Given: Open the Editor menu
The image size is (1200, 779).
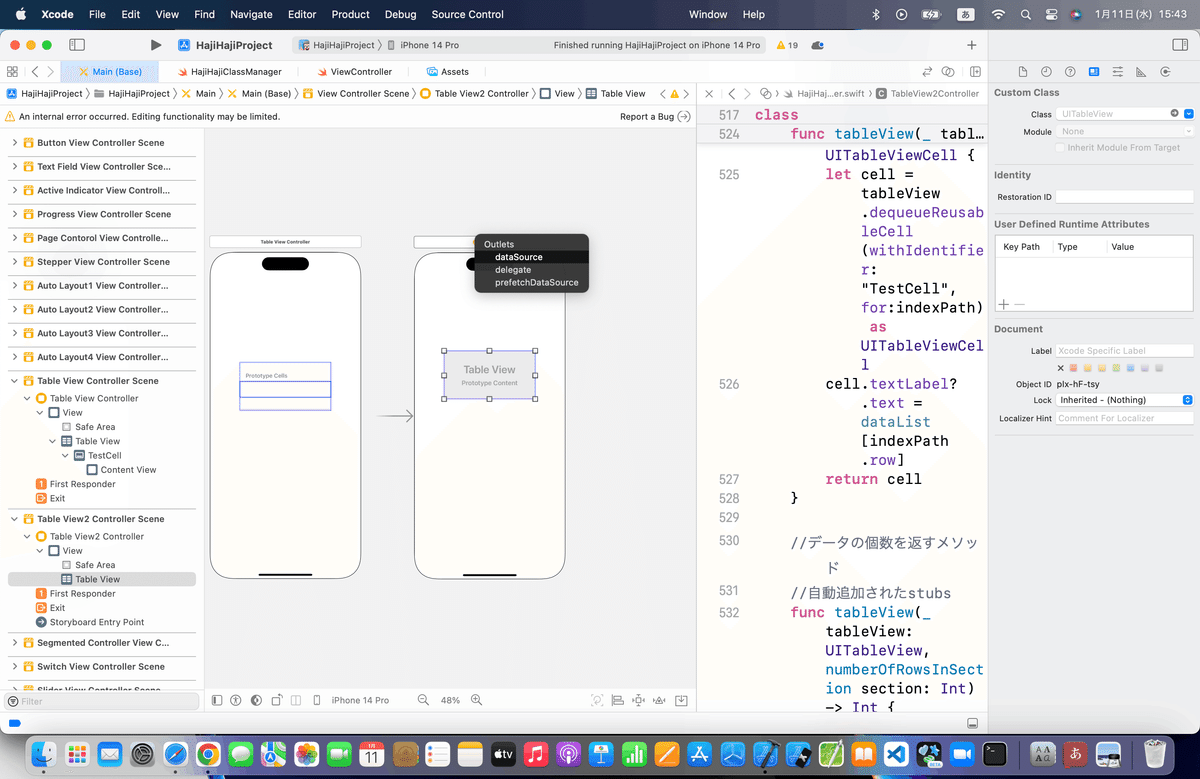Looking at the screenshot, I should click(302, 15).
